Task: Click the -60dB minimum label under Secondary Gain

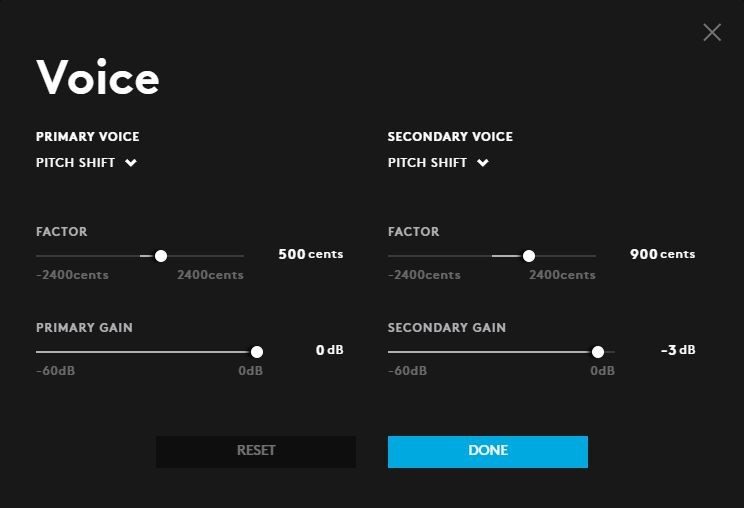Action: coord(407,371)
